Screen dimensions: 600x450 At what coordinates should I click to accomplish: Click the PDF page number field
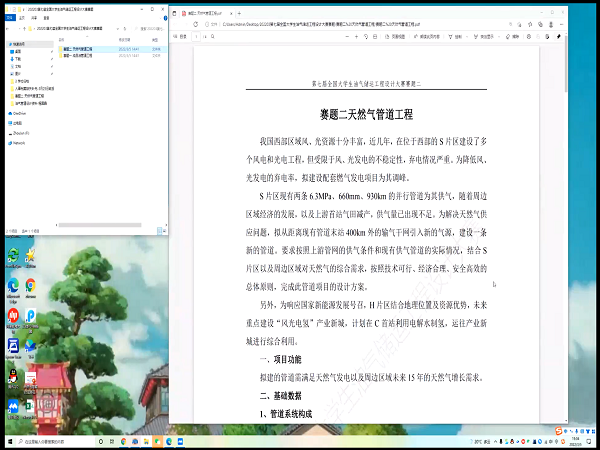pos(196,37)
